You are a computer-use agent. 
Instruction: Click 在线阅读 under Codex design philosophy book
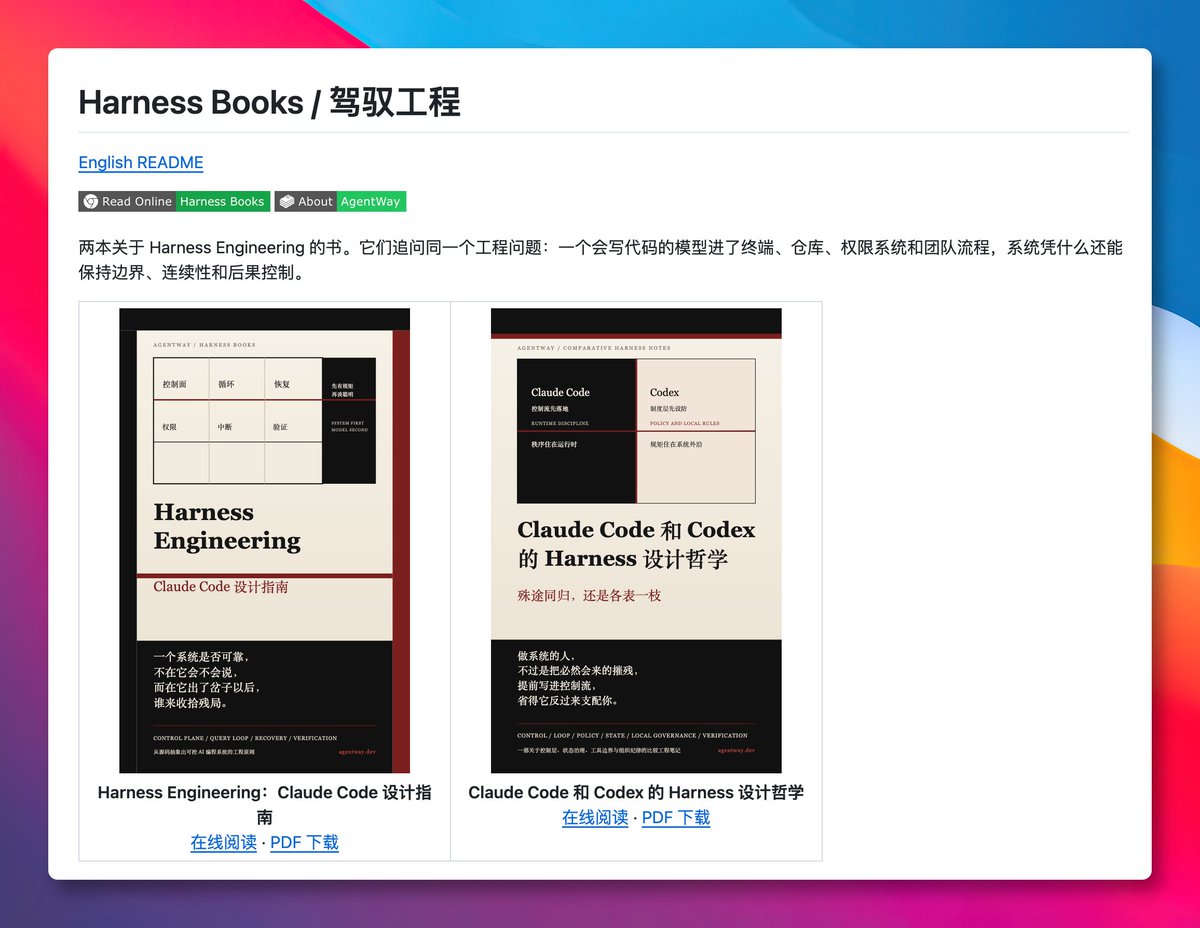coord(595,817)
